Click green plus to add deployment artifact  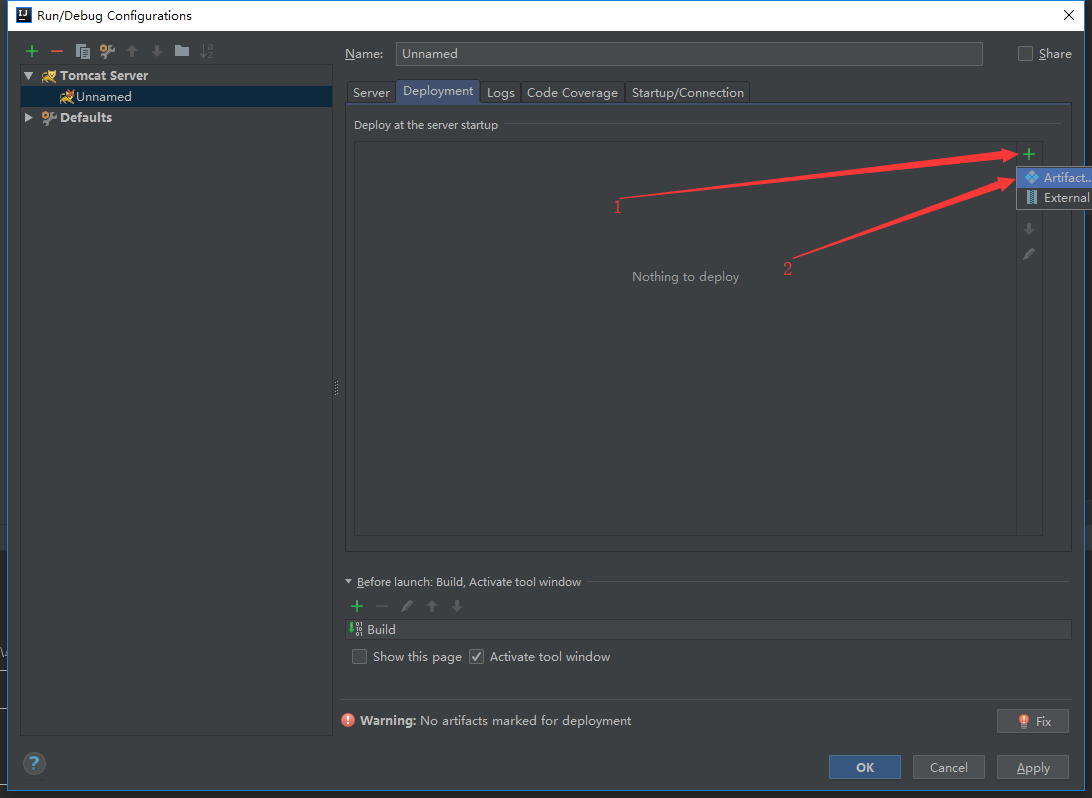pyautogui.click(x=1028, y=154)
